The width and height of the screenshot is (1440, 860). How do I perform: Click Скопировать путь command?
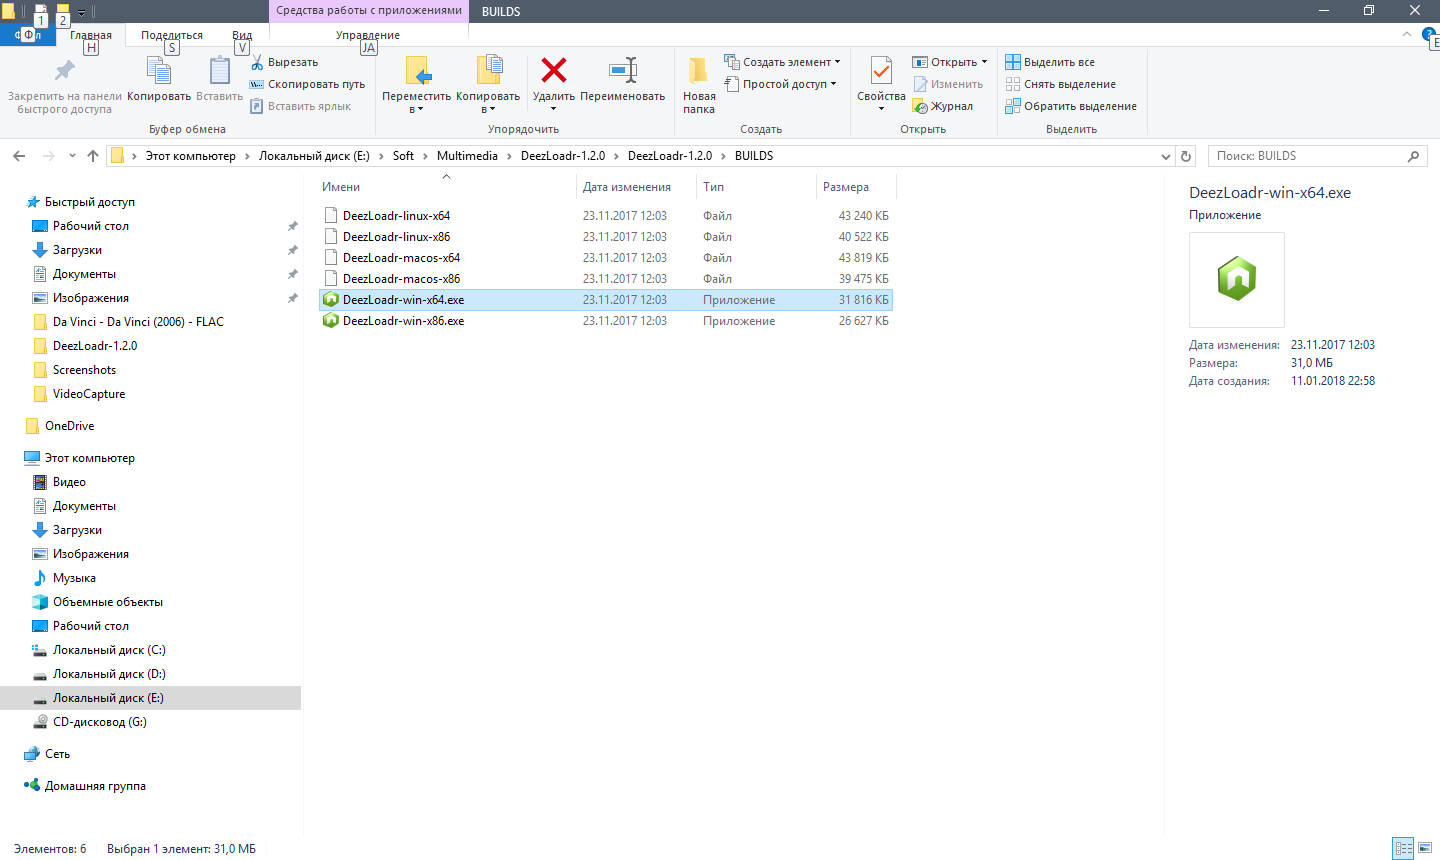(x=308, y=84)
